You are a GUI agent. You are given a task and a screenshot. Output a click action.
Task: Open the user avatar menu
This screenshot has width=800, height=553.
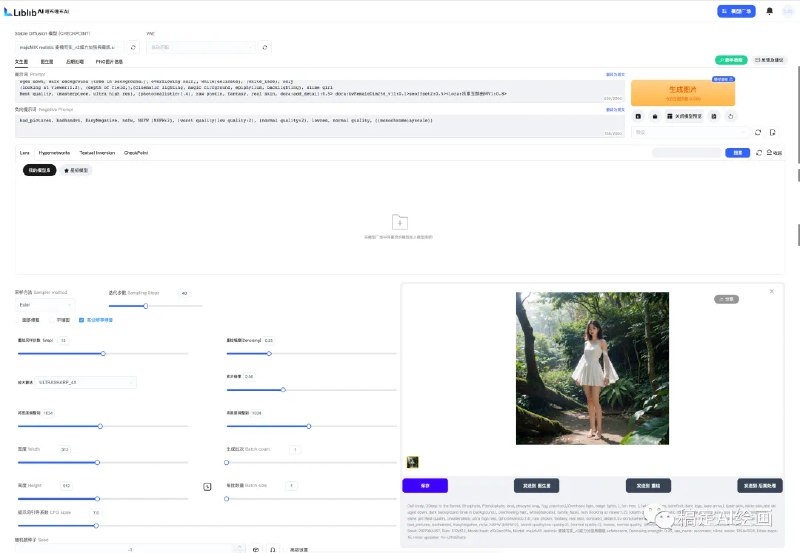[x=788, y=11]
